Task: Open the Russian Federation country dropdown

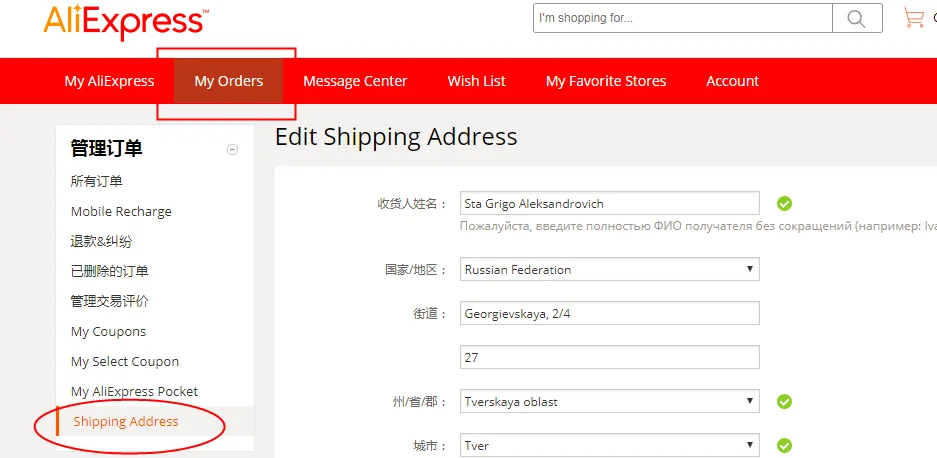Action: 610,270
